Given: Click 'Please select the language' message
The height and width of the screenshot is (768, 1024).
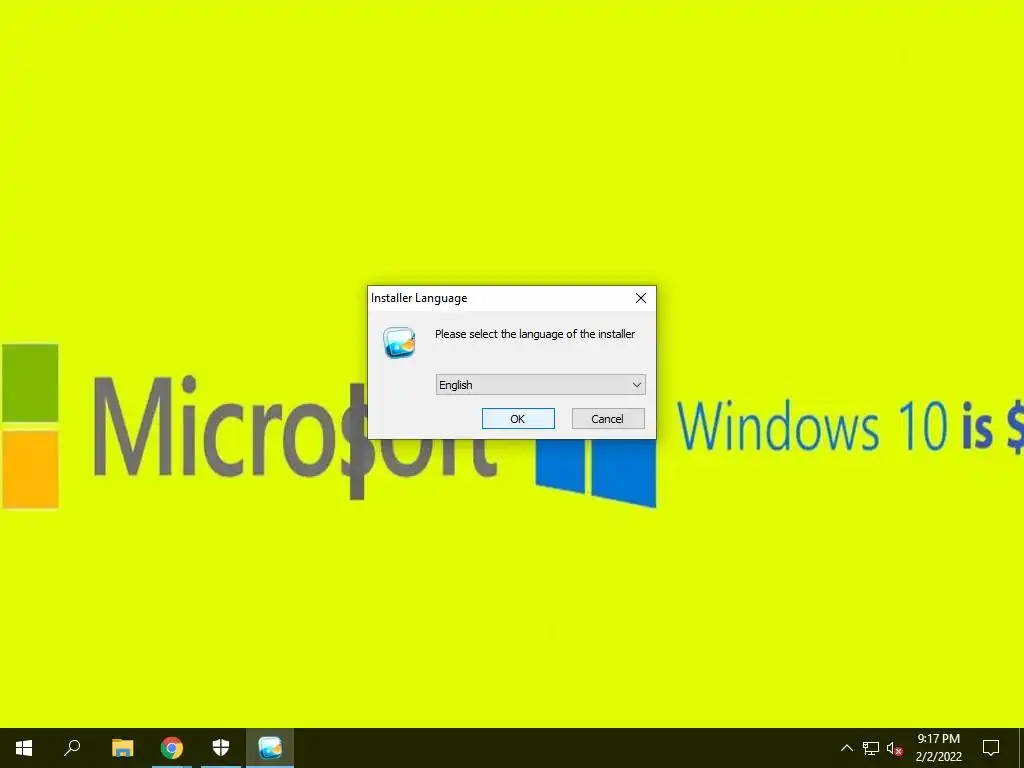Looking at the screenshot, I should tap(535, 334).
